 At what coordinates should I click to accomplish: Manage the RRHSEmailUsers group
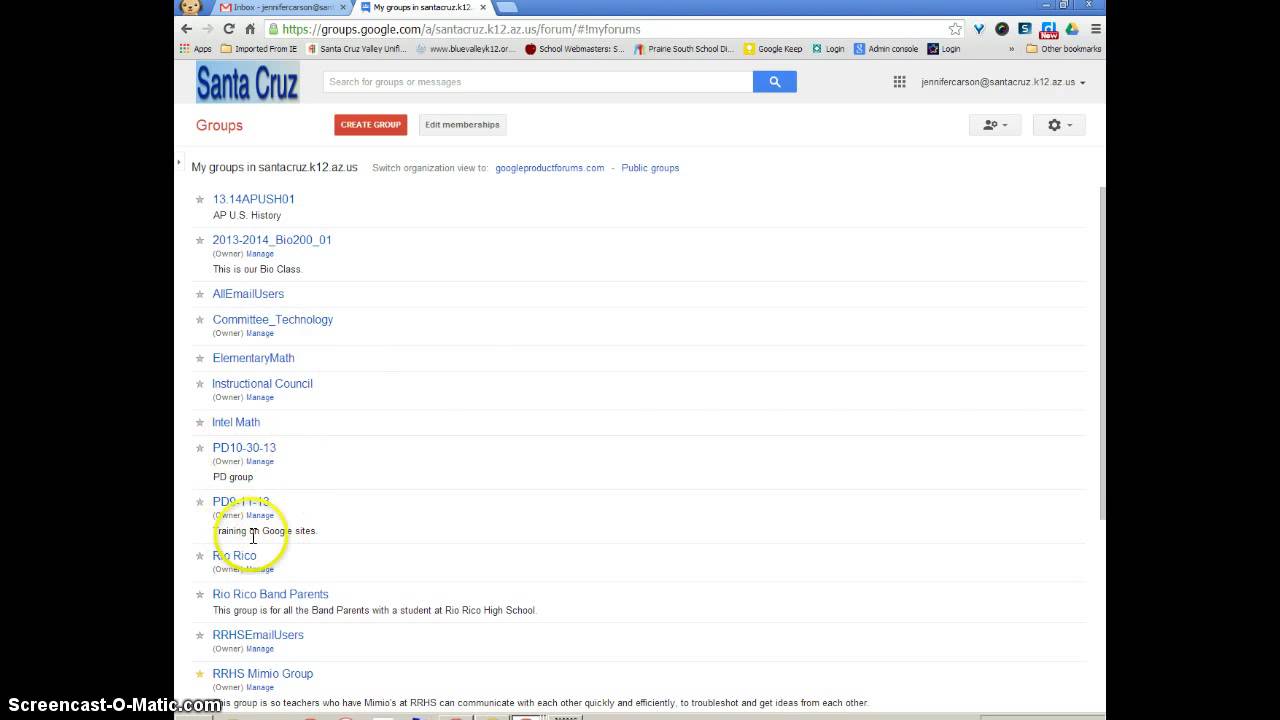[260, 649]
